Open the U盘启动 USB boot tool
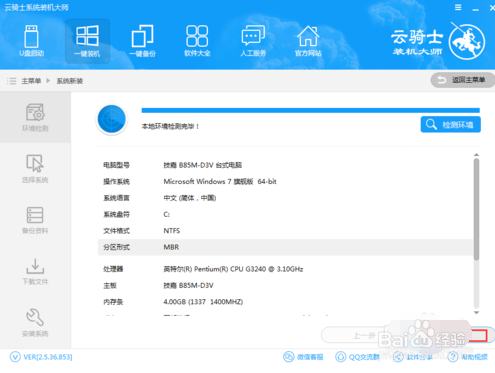This screenshot has height=373, width=495. click(31, 41)
